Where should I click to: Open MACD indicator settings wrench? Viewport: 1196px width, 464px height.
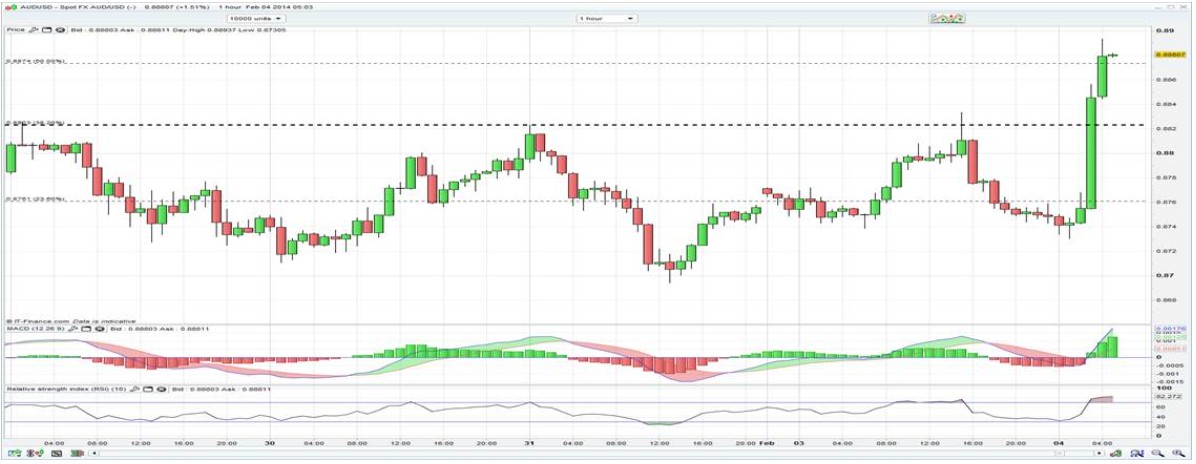(73, 329)
